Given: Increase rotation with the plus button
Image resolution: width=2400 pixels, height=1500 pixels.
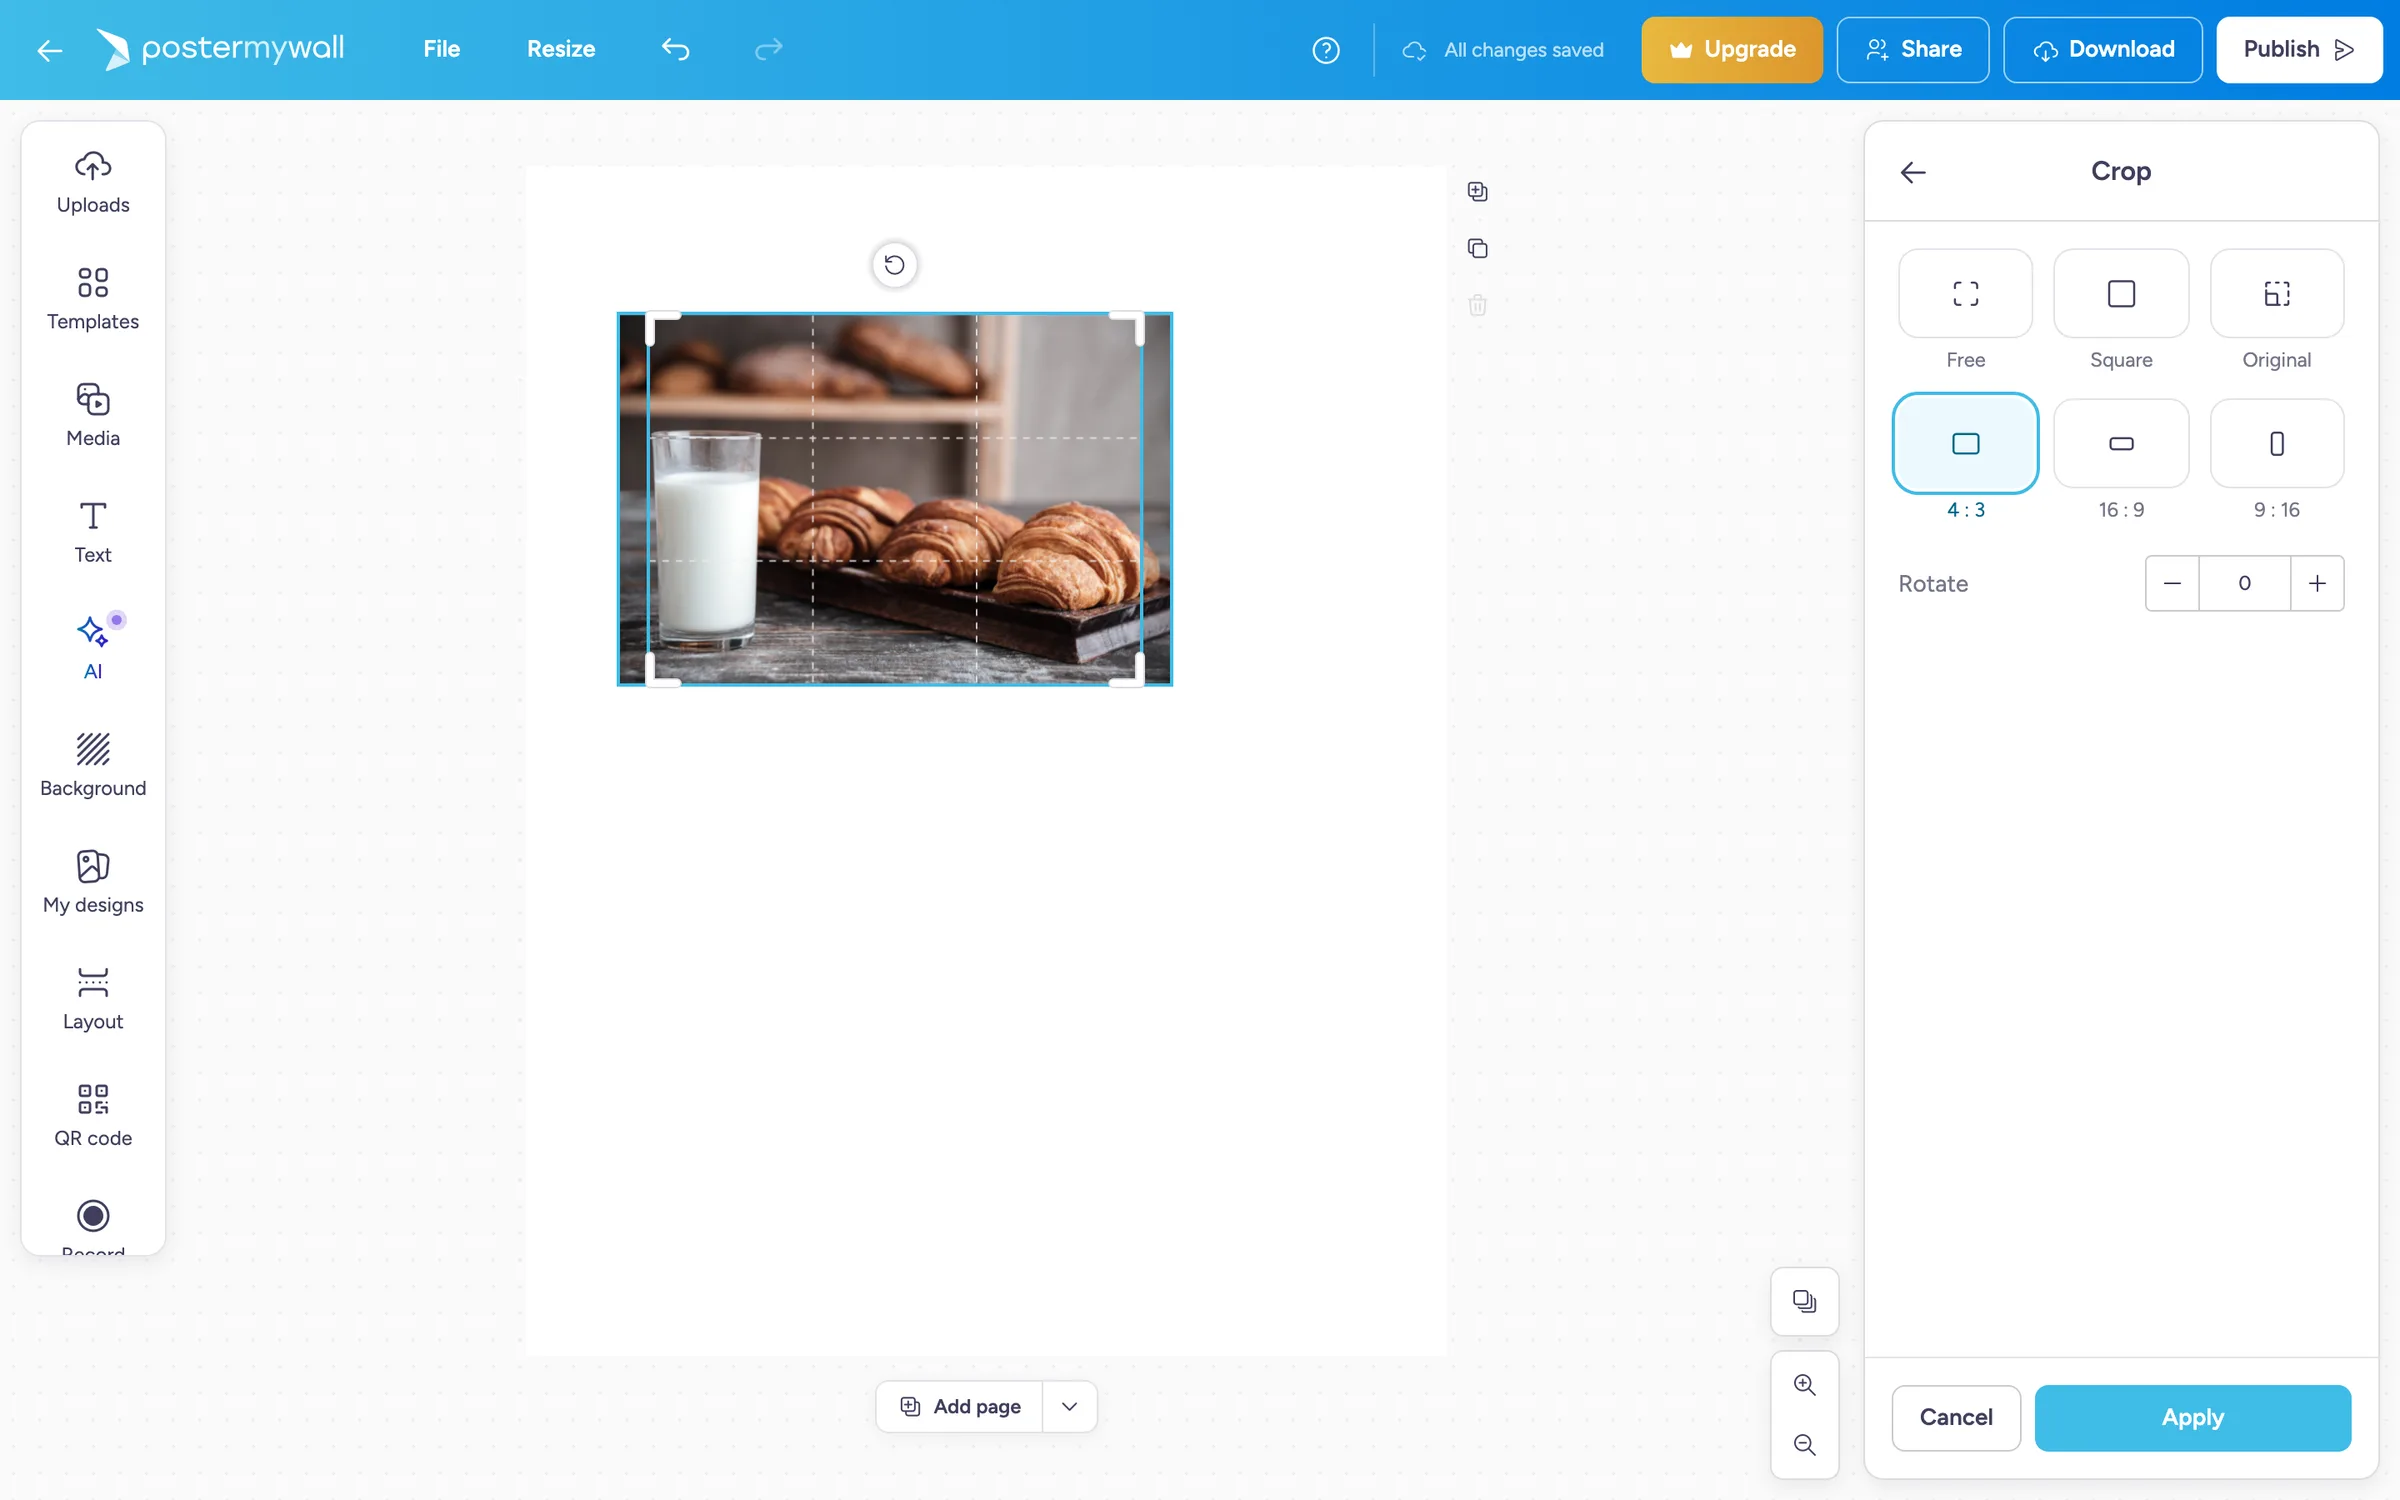Looking at the screenshot, I should (2317, 583).
